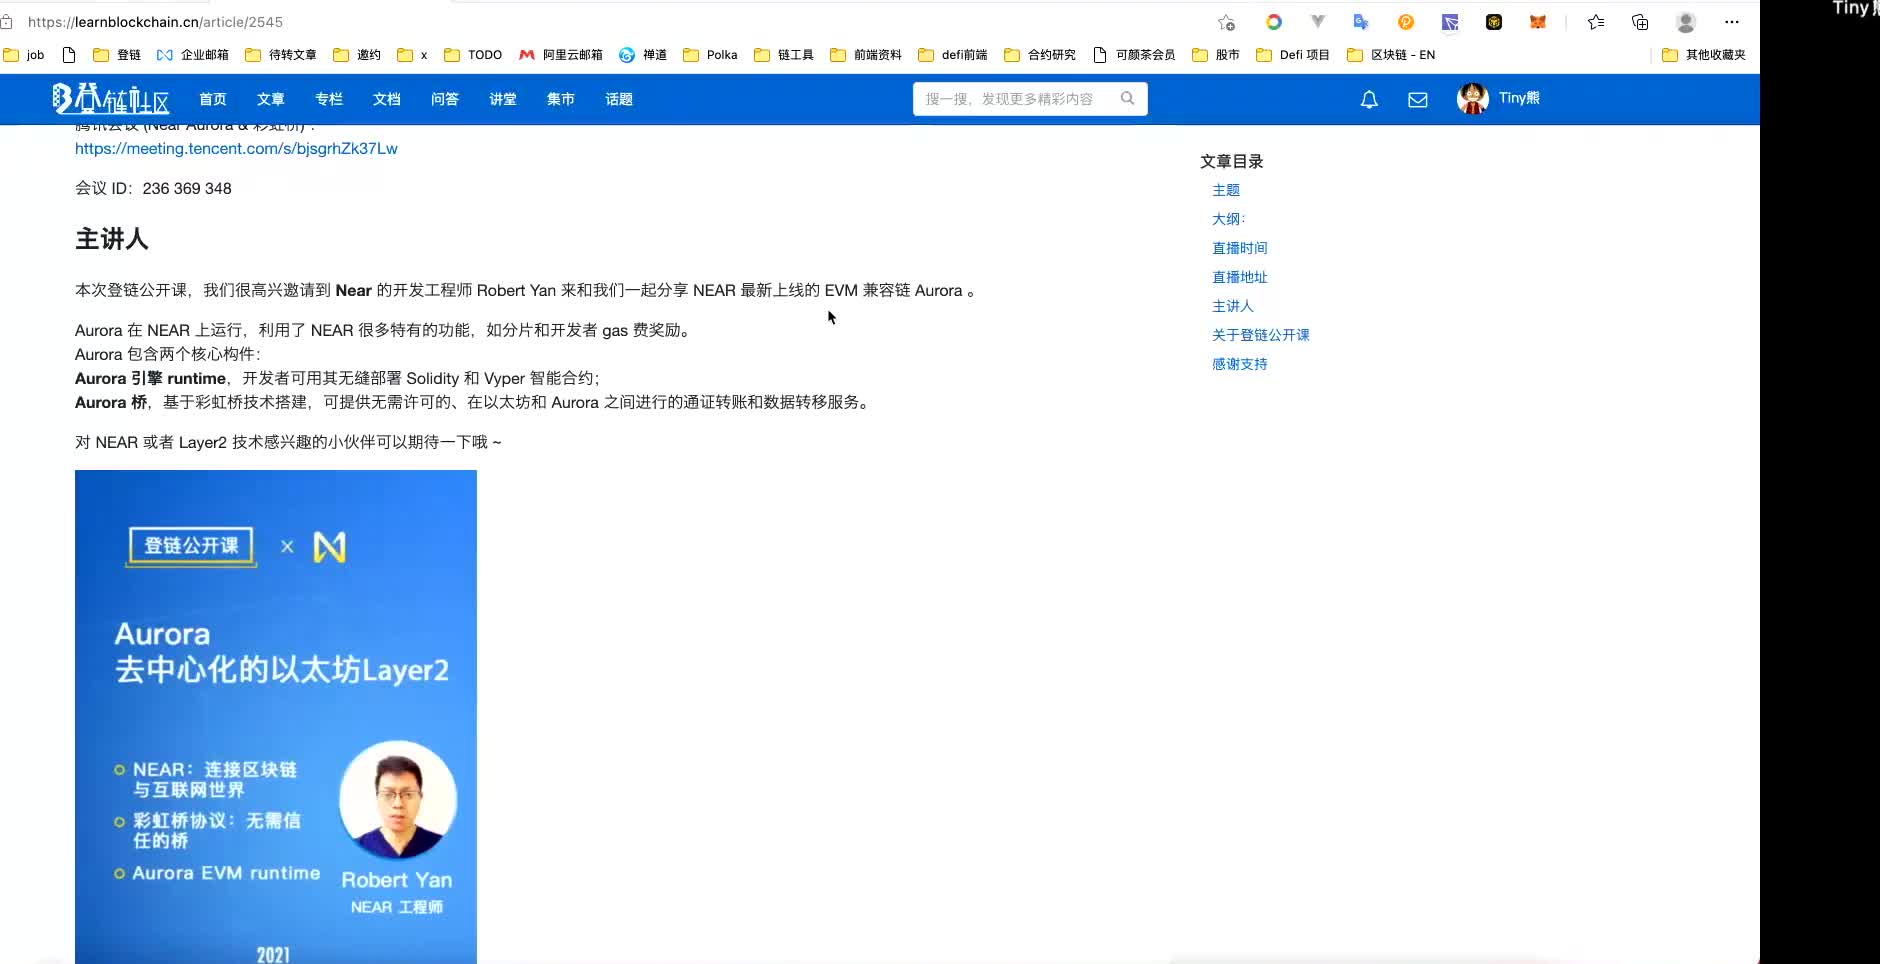Screen dimensions: 1880x964
Task: Open the 集市 nav item
Action: tap(561, 99)
